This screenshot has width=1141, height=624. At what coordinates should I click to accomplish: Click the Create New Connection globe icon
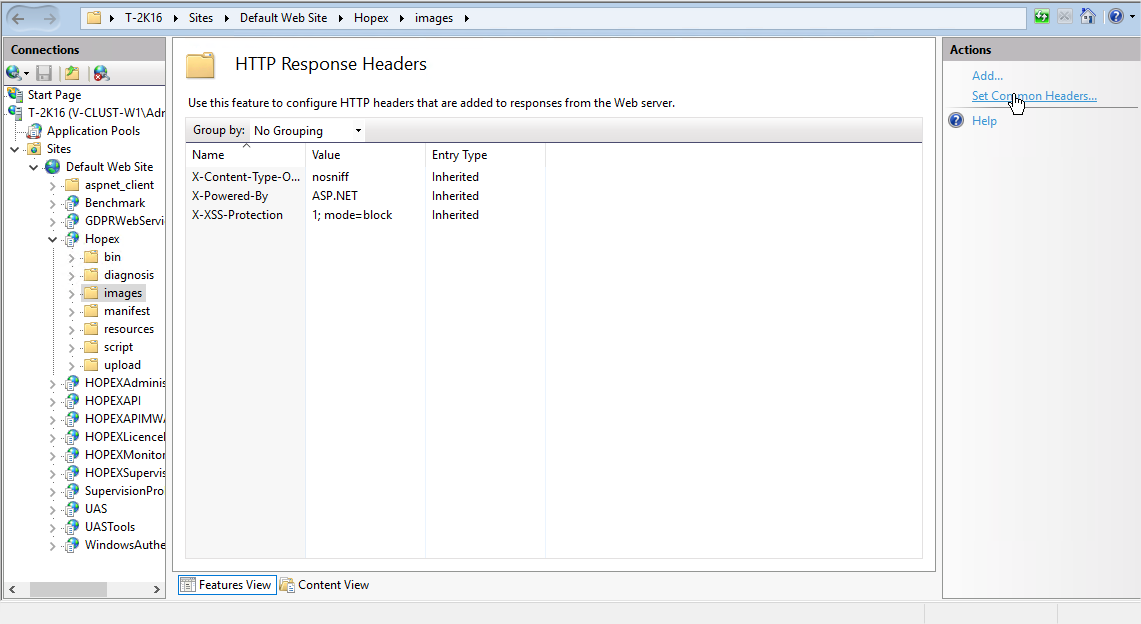[x=14, y=73]
